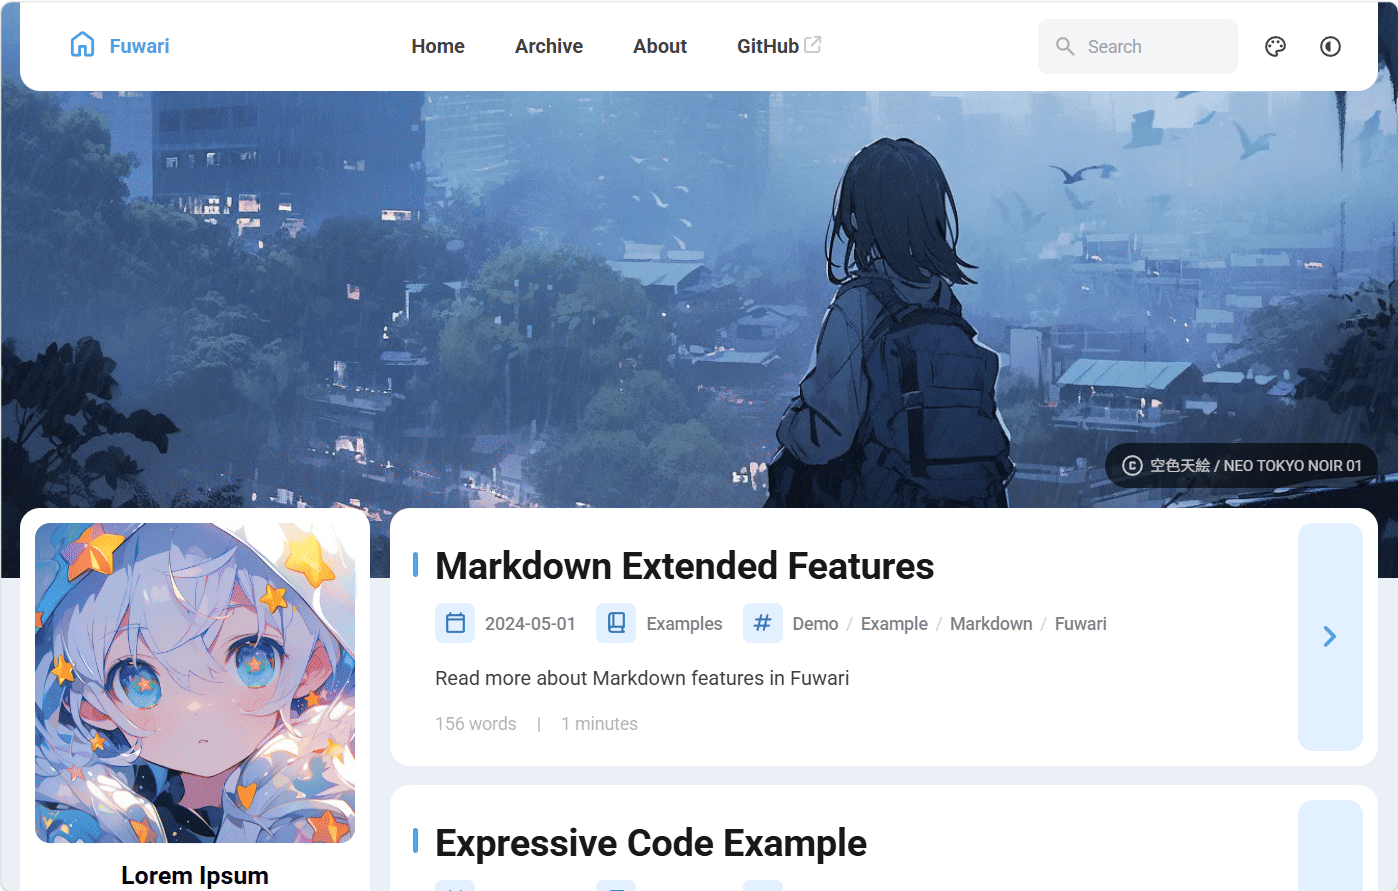The height and width of the screenshot is (891, 1398).
Task: Click the Fuwari tag link
Action: point(1080,624)
